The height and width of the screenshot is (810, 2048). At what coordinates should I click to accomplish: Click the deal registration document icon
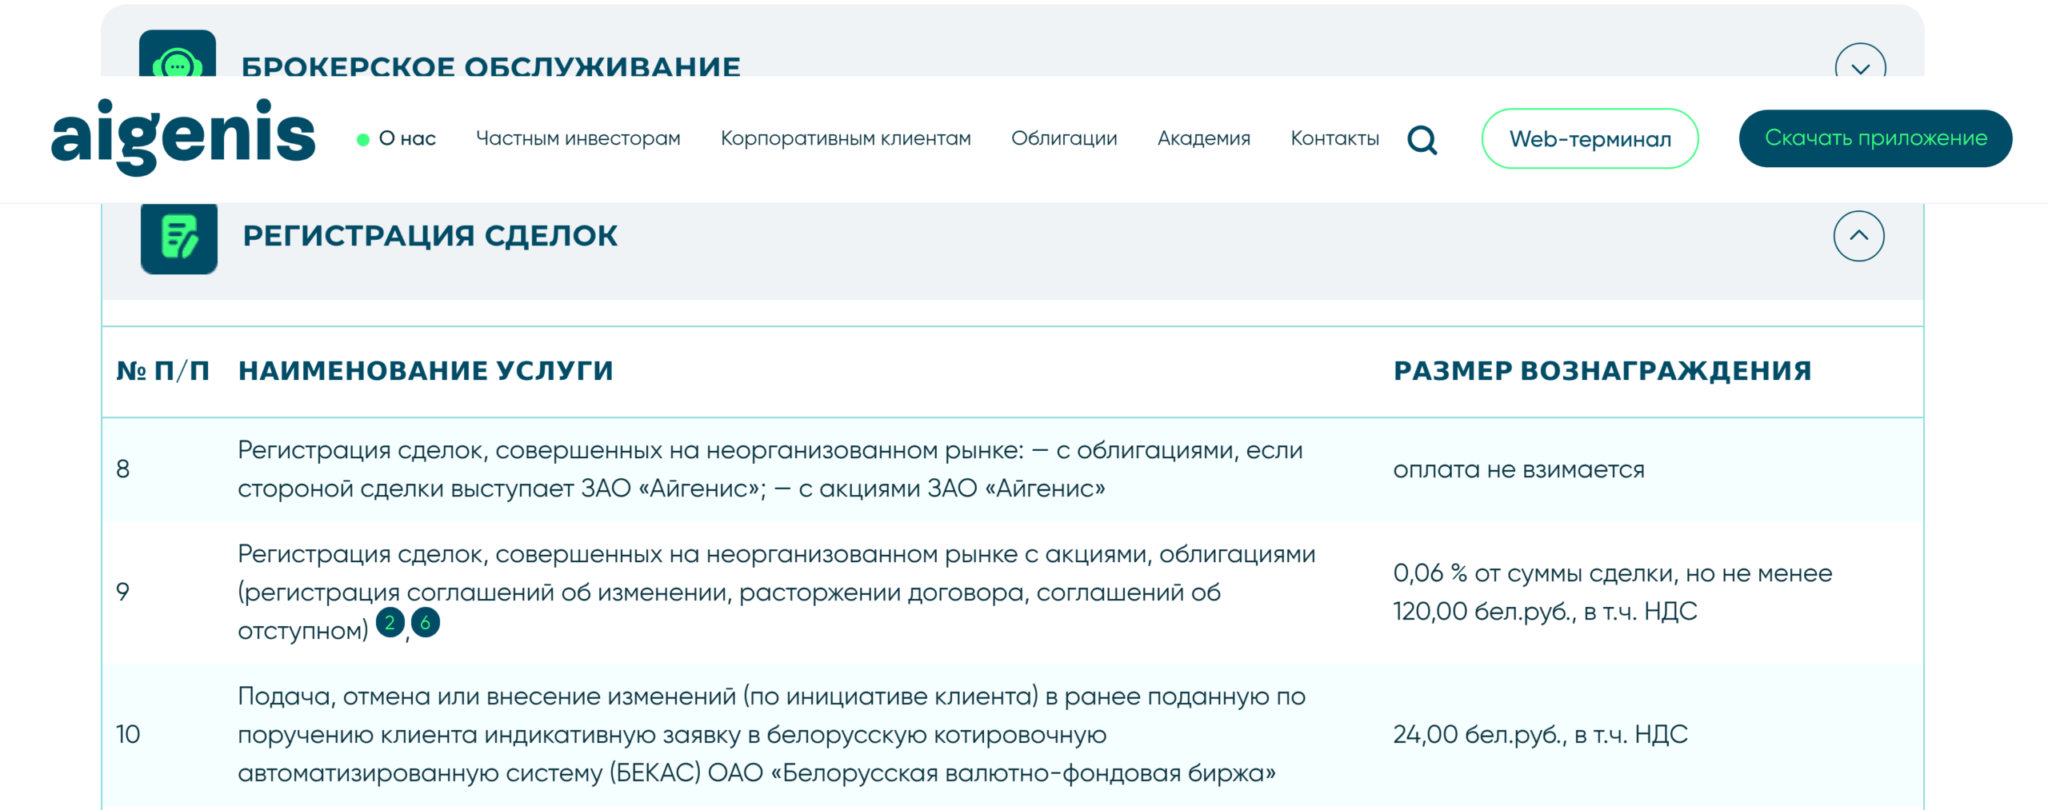point(179,237)
